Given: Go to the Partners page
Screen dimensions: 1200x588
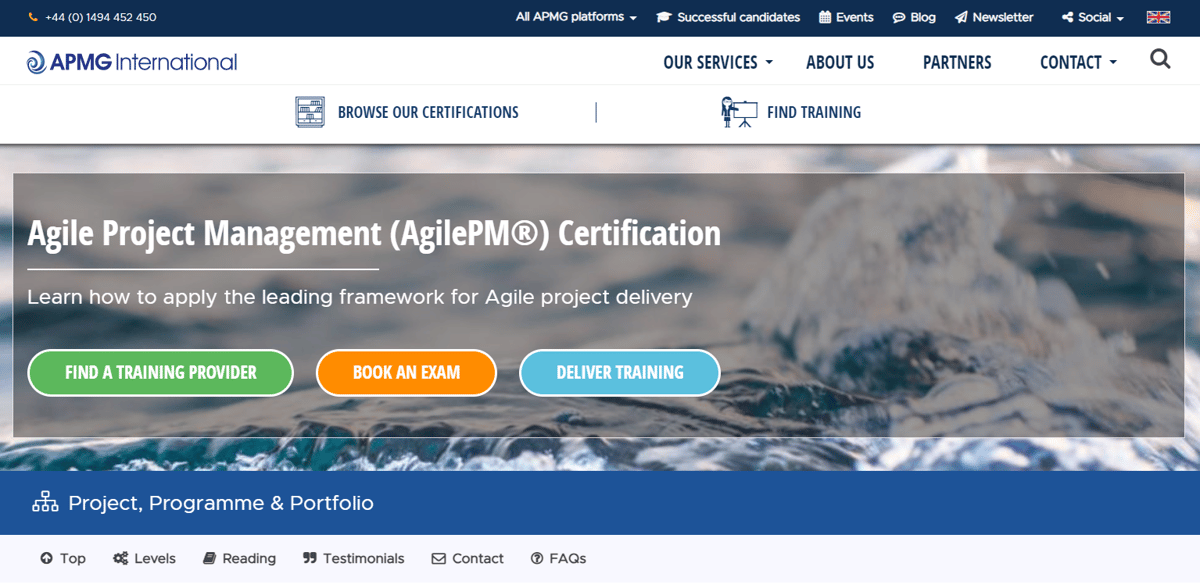Looking at the screenshot, I should 957,62.
